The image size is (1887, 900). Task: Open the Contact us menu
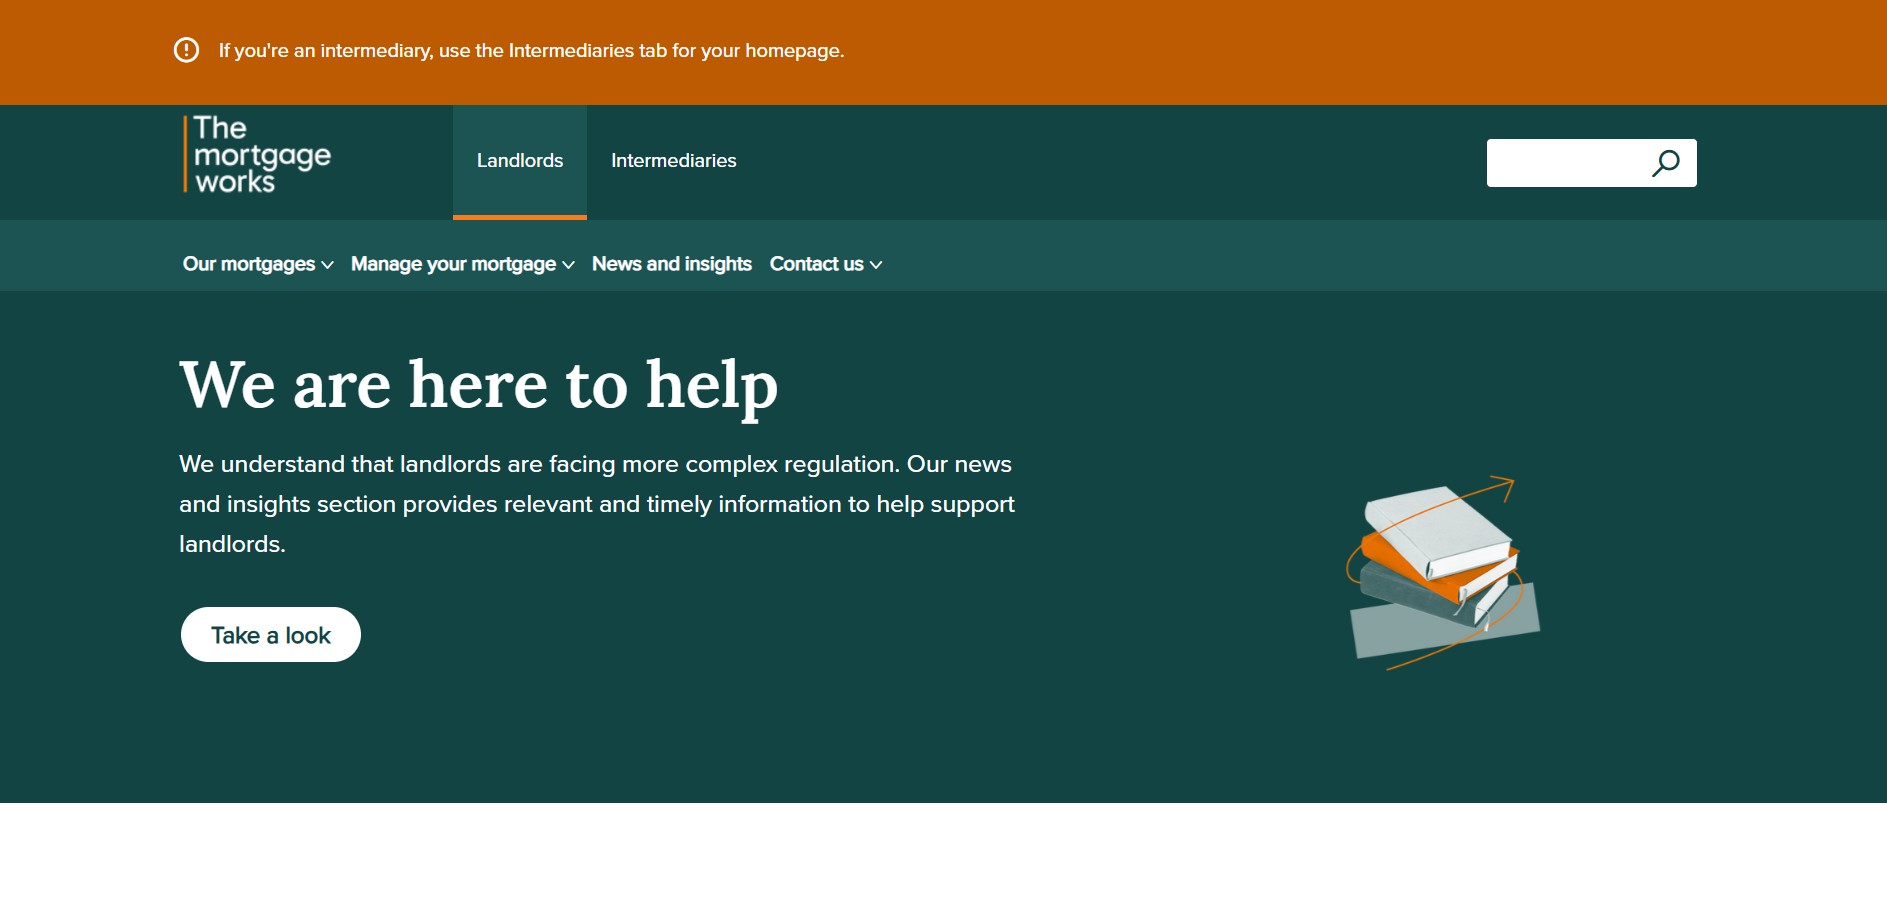[816, 264]
